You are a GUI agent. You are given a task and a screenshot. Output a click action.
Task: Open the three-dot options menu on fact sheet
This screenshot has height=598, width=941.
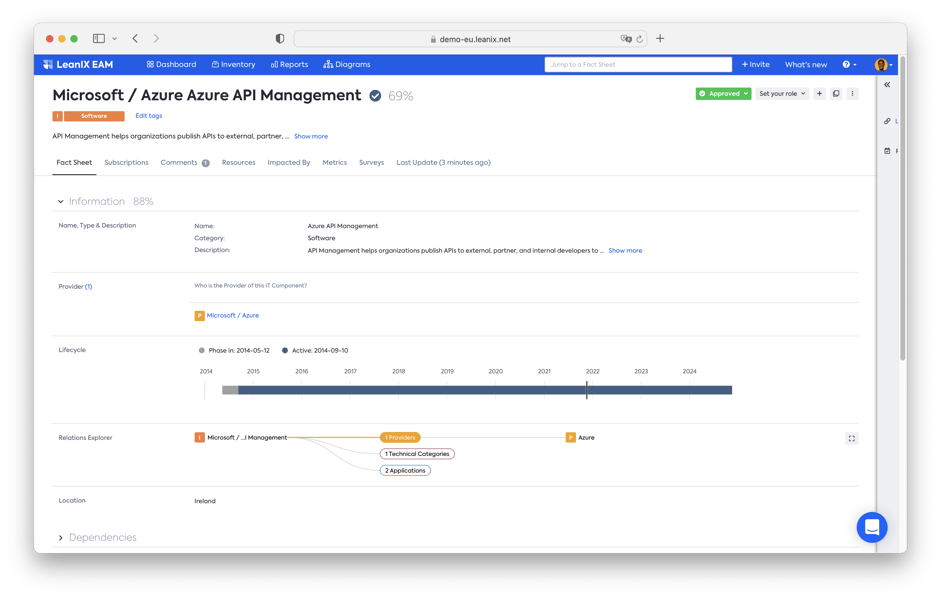coord(853,93)
